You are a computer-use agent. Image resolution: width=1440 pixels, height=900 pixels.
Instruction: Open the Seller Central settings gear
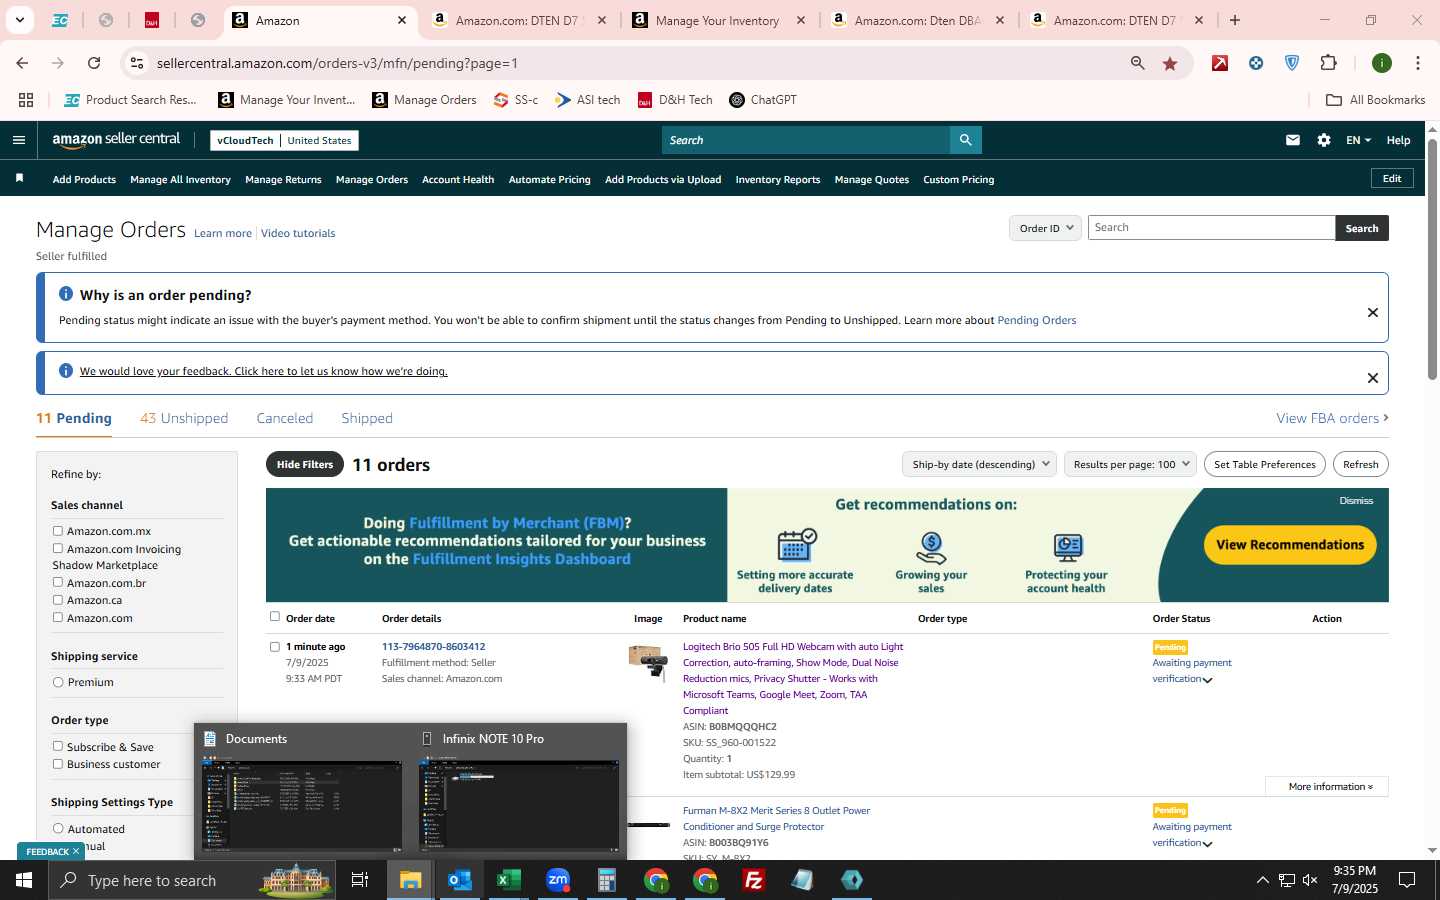[x=1324, y=140]
